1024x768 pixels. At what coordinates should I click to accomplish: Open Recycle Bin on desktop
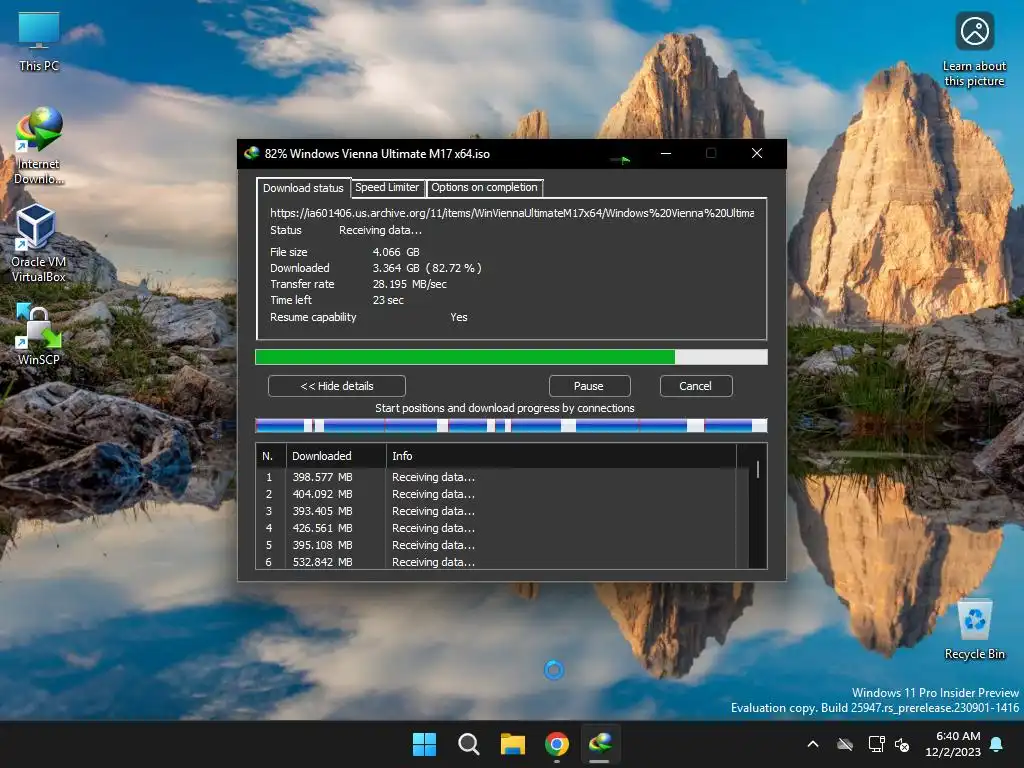pyautogui.click(x=974, y=630)
